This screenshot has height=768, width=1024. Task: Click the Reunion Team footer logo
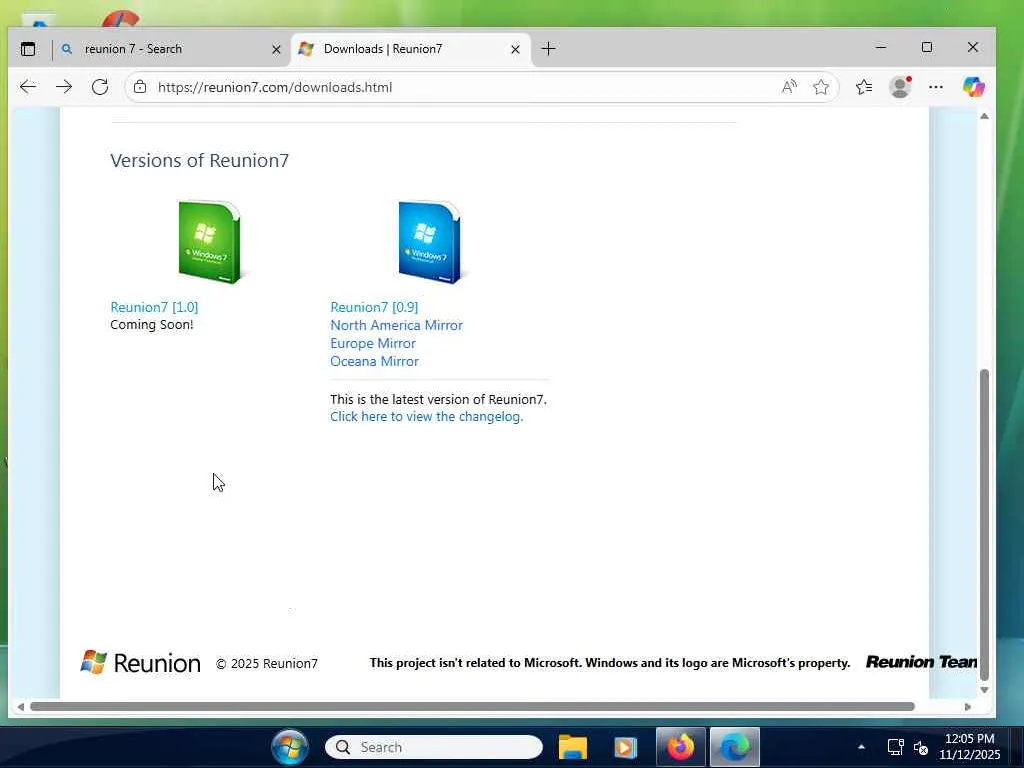coord(921,662)
